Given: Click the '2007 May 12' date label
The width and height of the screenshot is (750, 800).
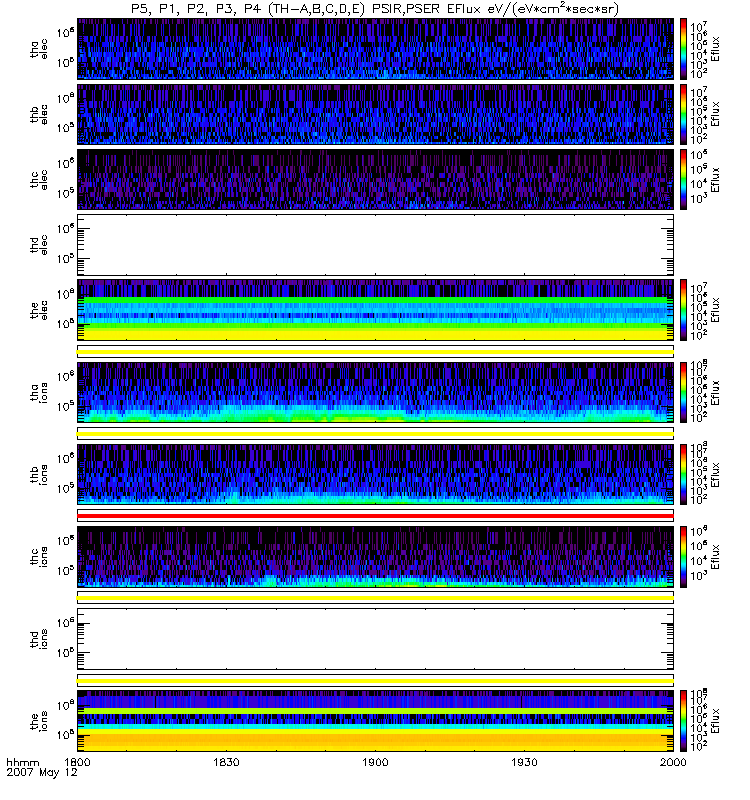Looking at the screenshot, I should (x=42, y=772).
